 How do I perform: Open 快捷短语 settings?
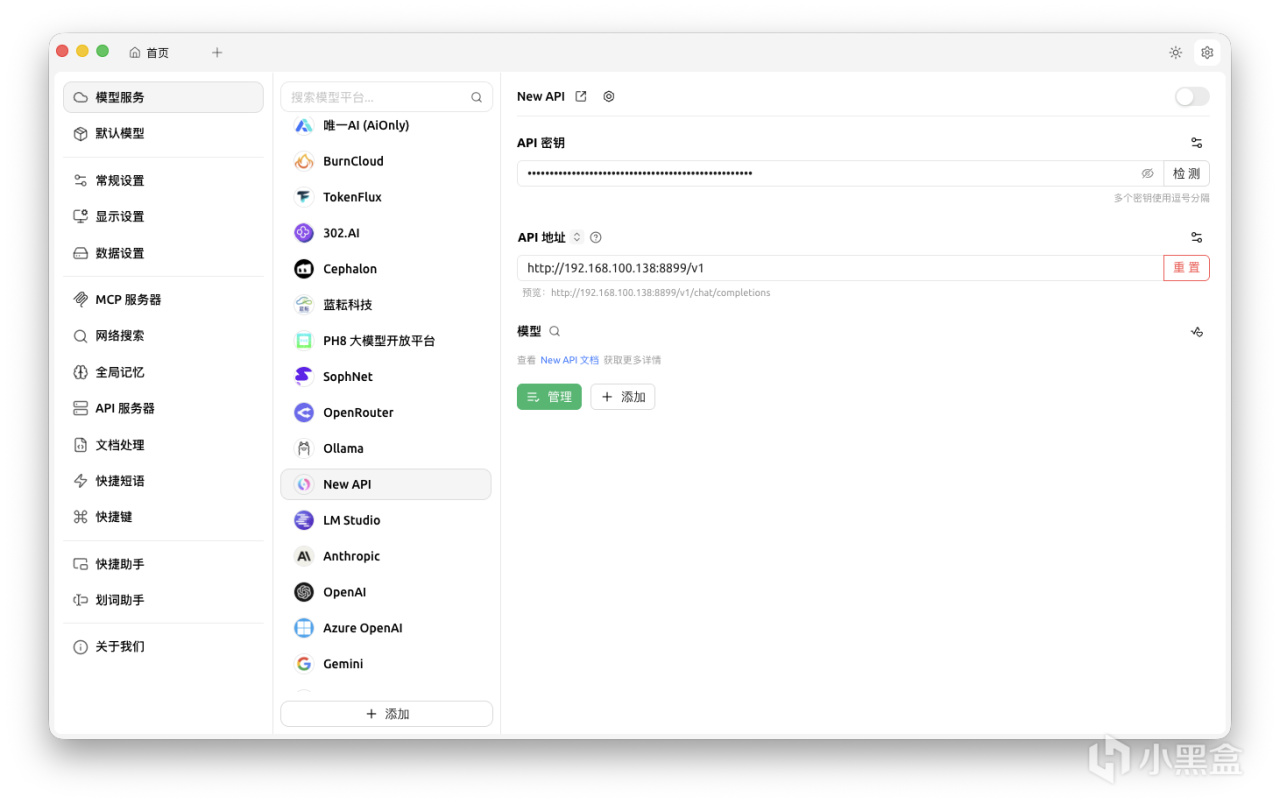pos(163,481)
